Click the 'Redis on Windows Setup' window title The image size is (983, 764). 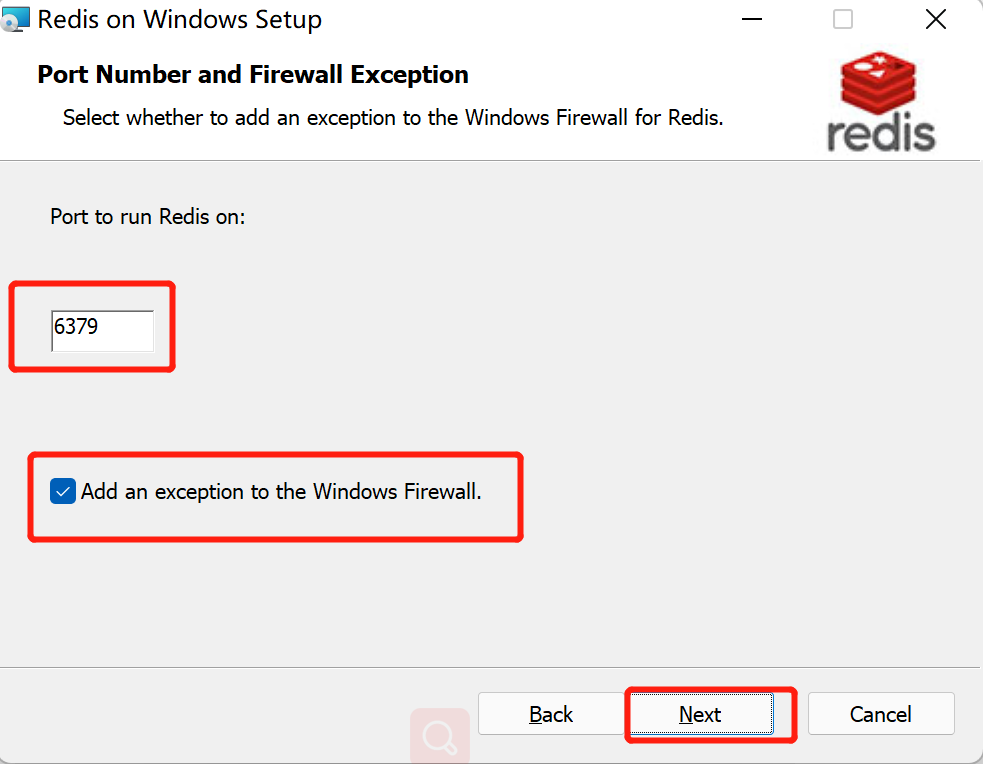pyautogui.click(x=180, y=19)
